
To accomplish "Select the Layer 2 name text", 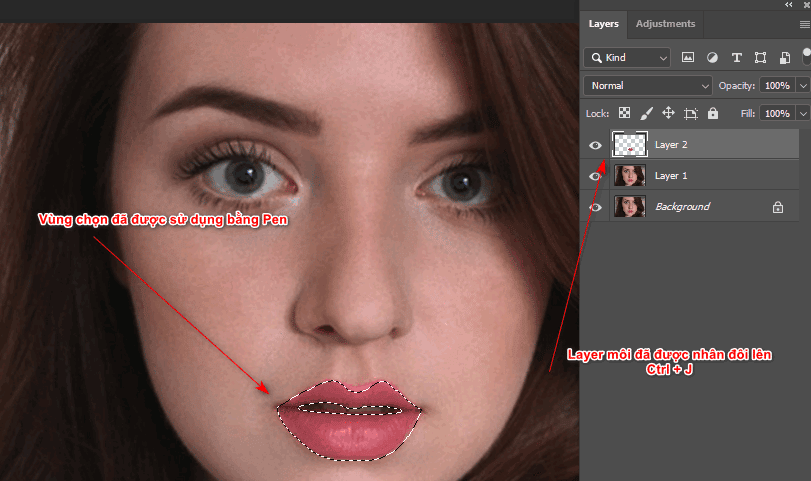I will pyautogui.click(x=671, y=145).
